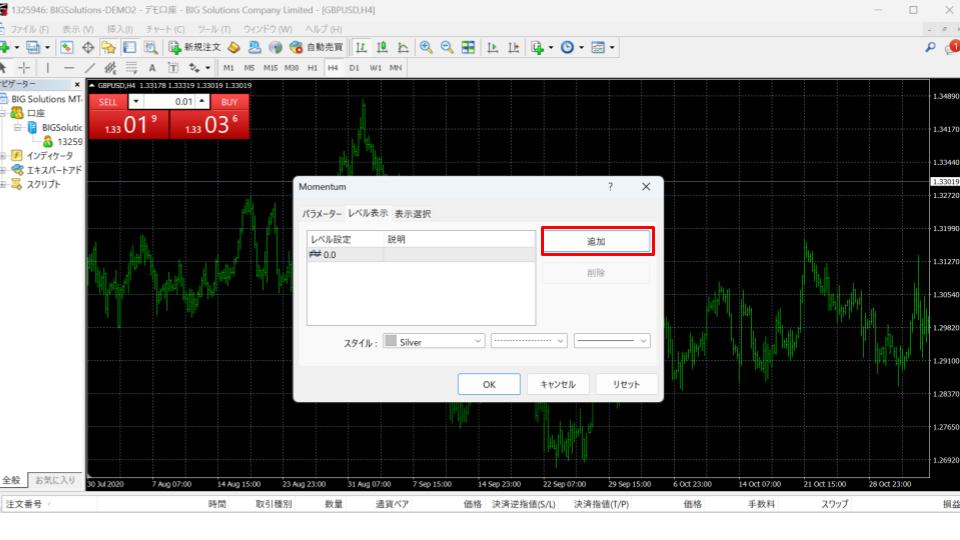Open the chart templates icon
Image resolution: width=960 pixels, height=540 pixels.
point(598,47)
